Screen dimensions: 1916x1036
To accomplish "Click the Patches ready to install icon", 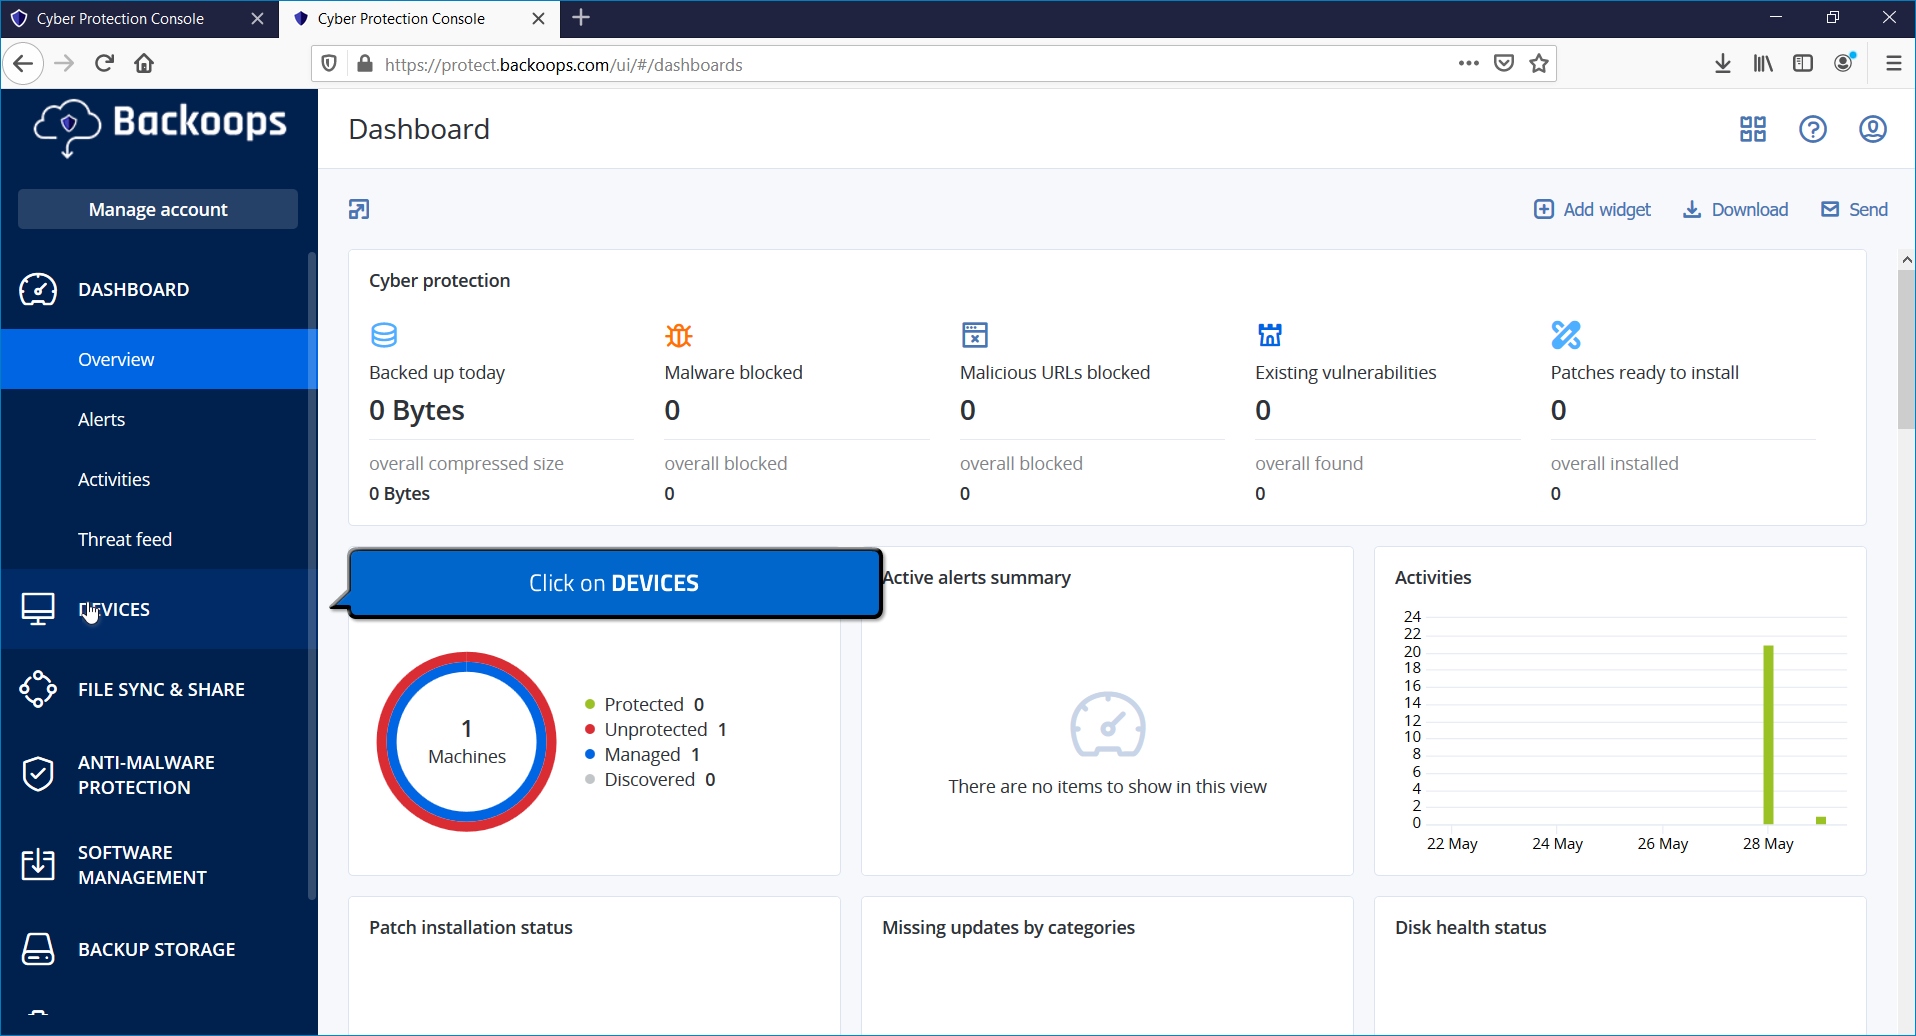I will (x=1566, y=334).
